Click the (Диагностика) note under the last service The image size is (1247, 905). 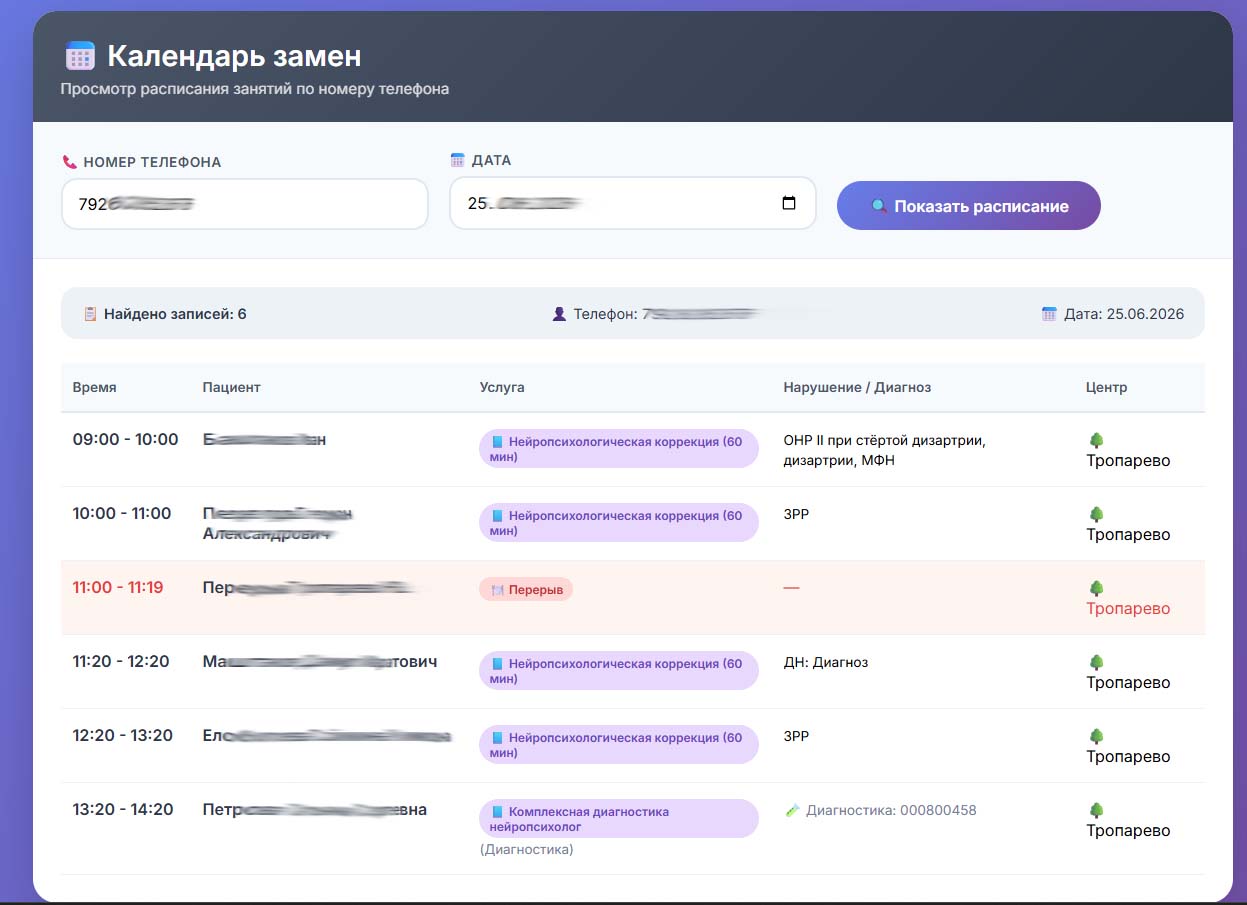(x=527, y=850)
